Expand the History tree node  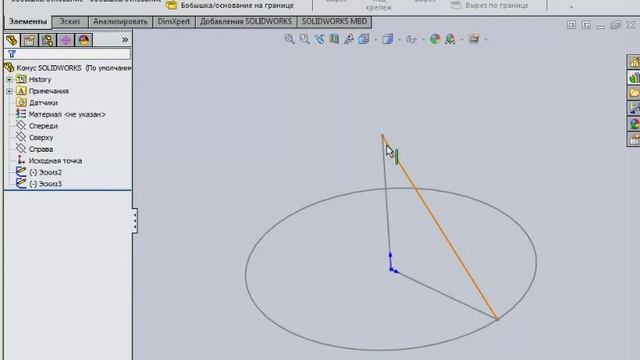pyautogui.click(x=9, y=80)
